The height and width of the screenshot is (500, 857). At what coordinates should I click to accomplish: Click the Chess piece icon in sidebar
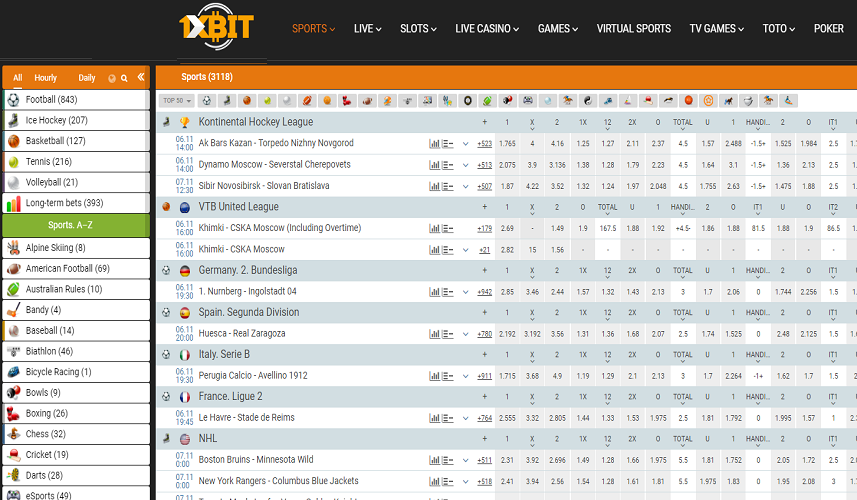click(x=14, y=434)
